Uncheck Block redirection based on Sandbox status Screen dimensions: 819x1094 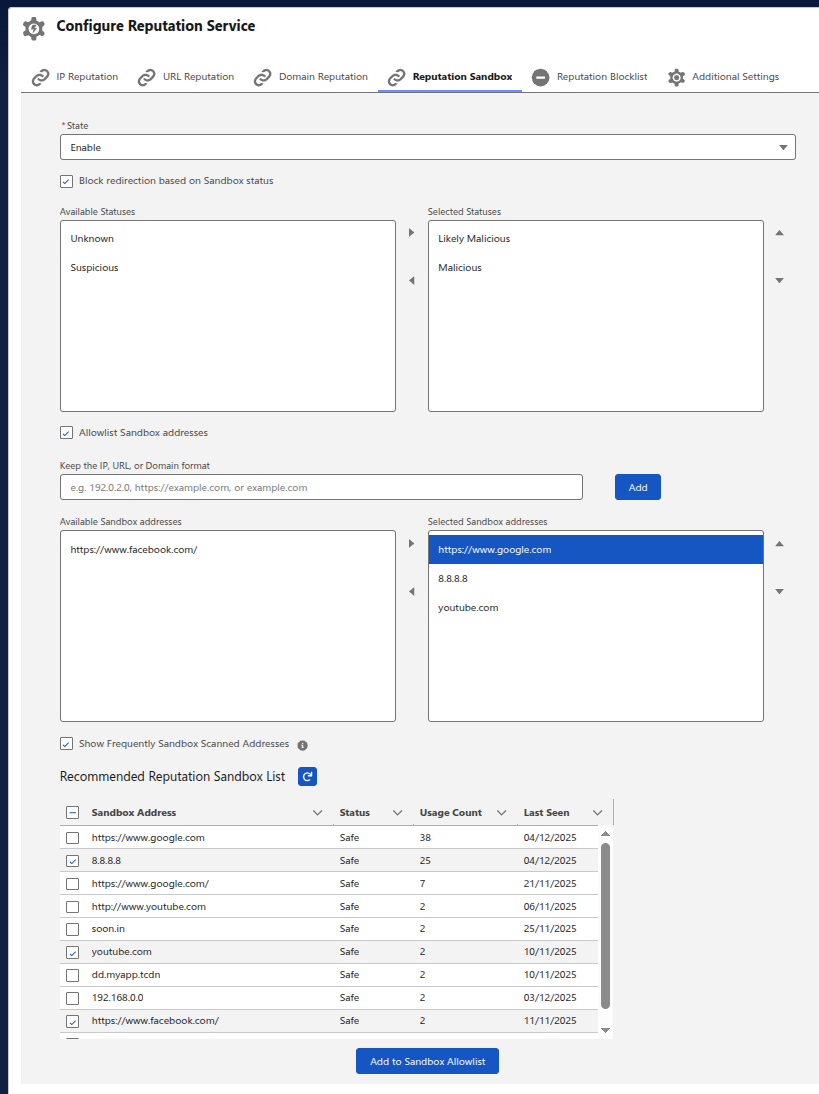point(67,181)
